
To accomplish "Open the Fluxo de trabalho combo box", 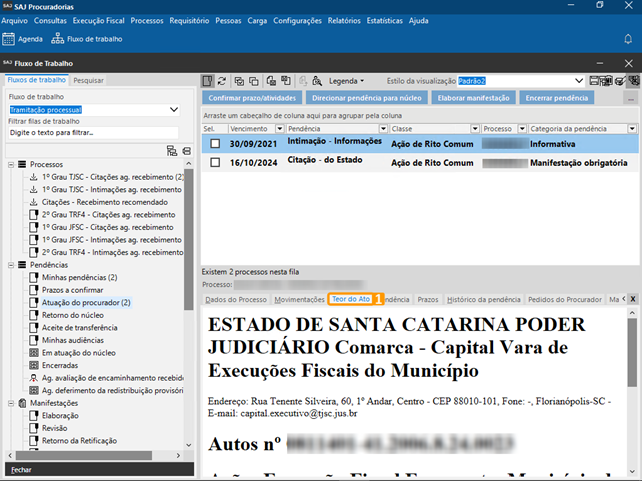I will (x=174, y=110).
